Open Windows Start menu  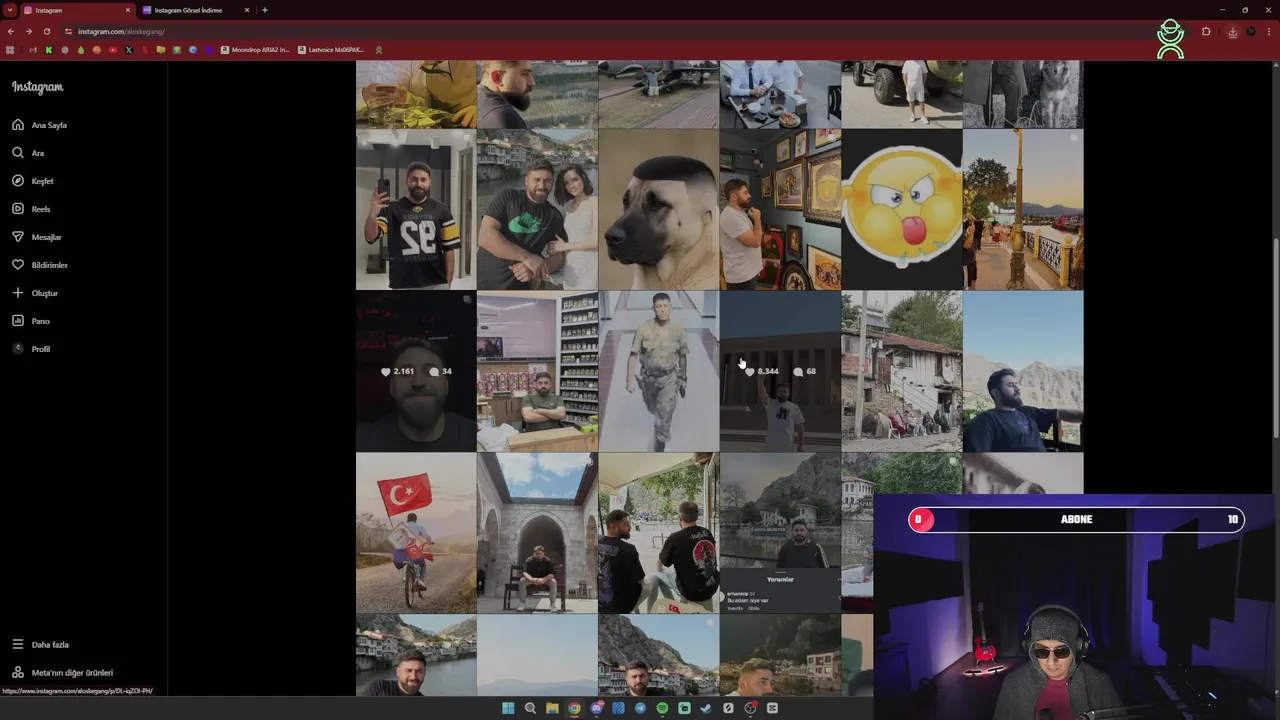coord(508,708)
